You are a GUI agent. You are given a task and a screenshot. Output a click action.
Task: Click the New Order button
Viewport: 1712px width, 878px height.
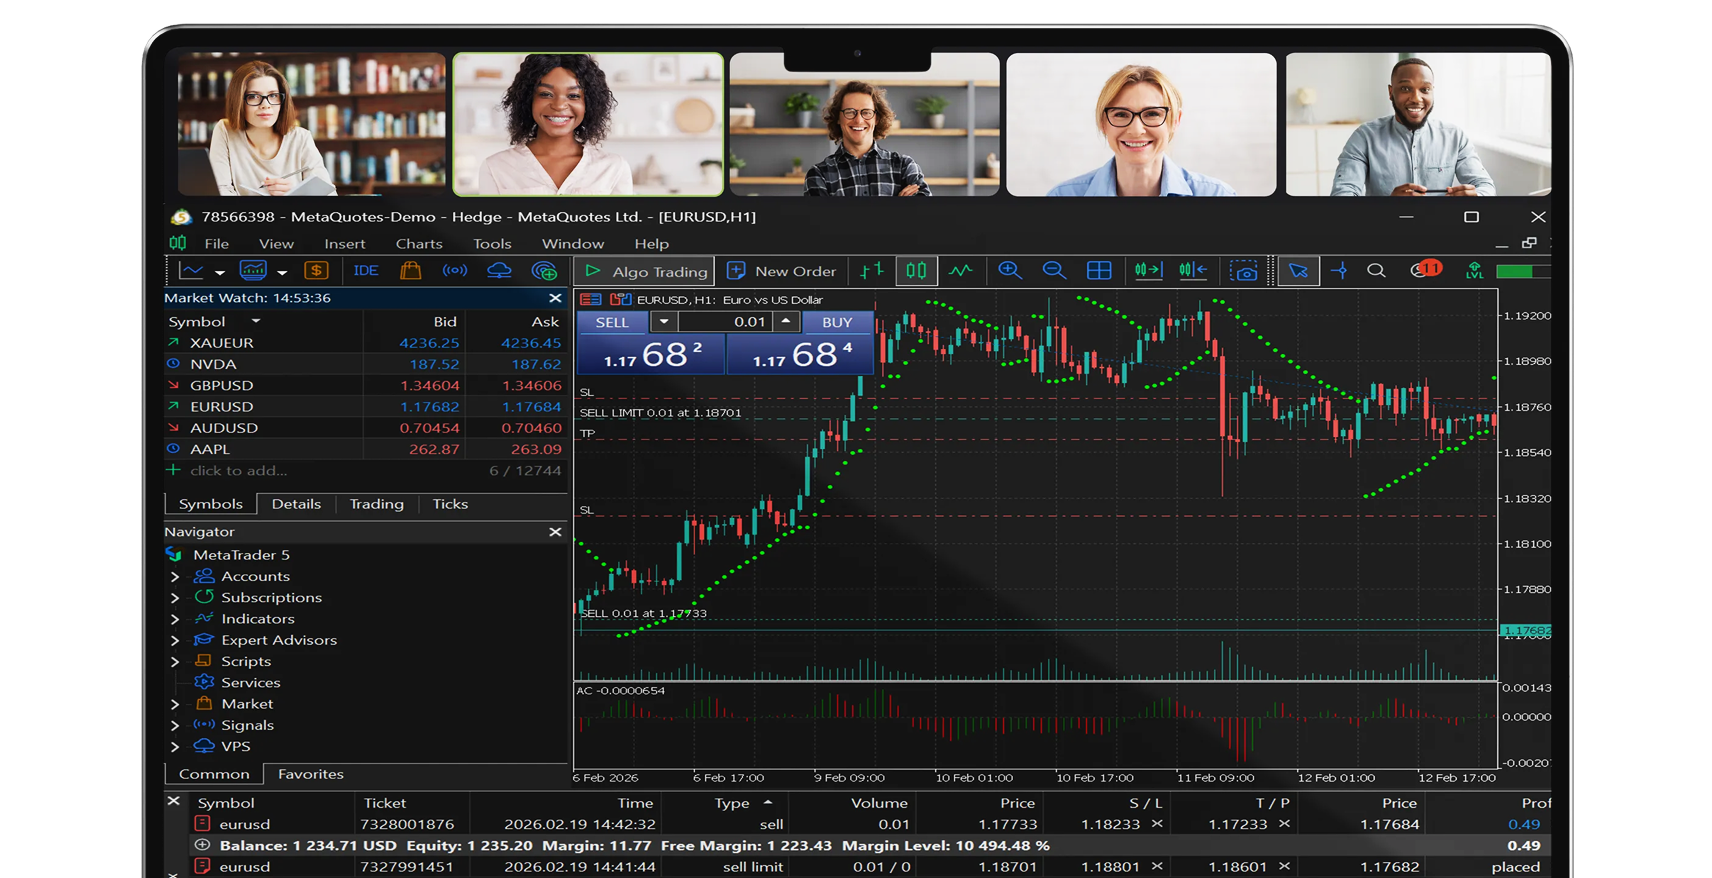[782, 271]
